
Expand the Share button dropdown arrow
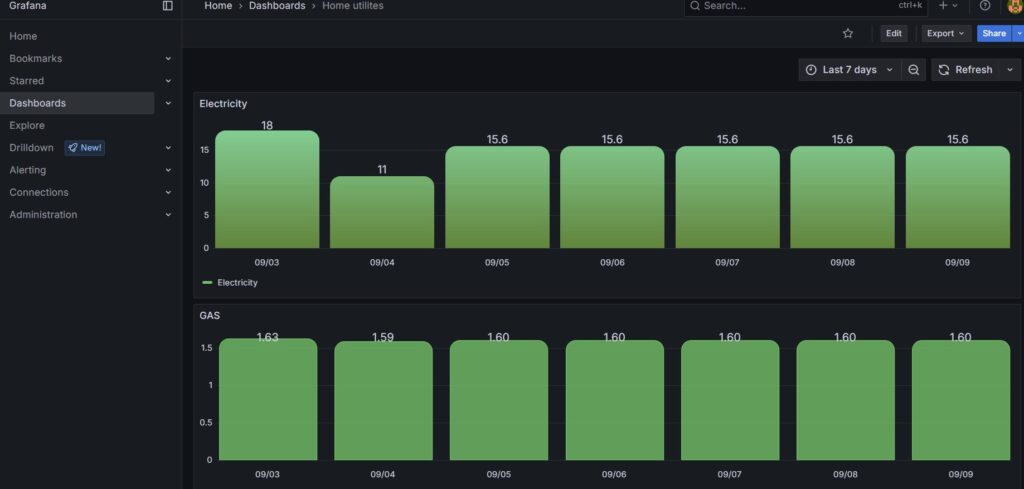1018,33
